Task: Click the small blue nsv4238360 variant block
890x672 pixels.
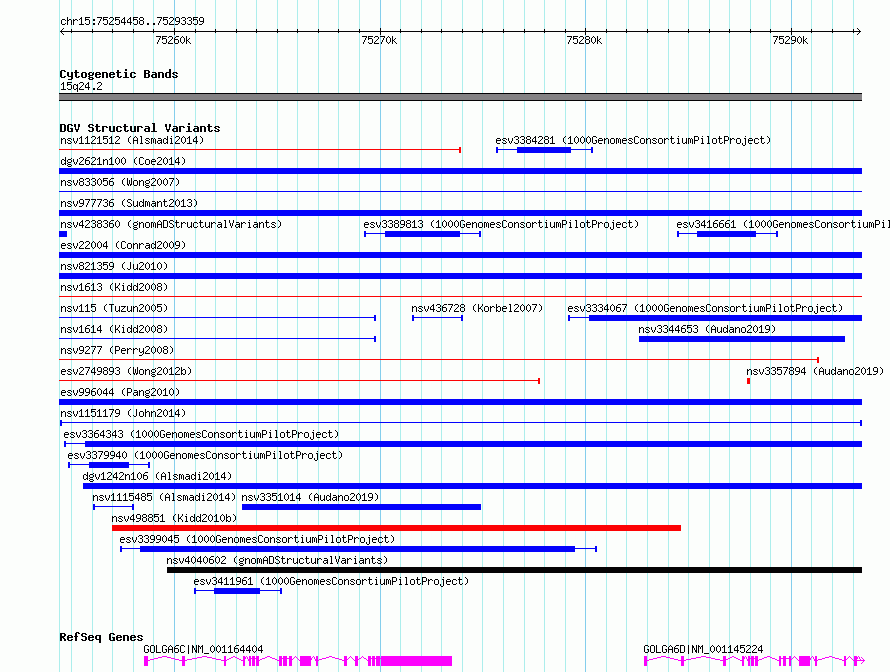Action: click(64, 234)
